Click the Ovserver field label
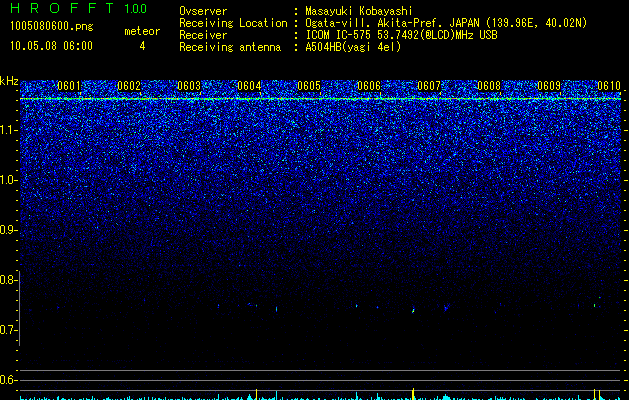This screenshot has height=400, width=629. (203, 11)
